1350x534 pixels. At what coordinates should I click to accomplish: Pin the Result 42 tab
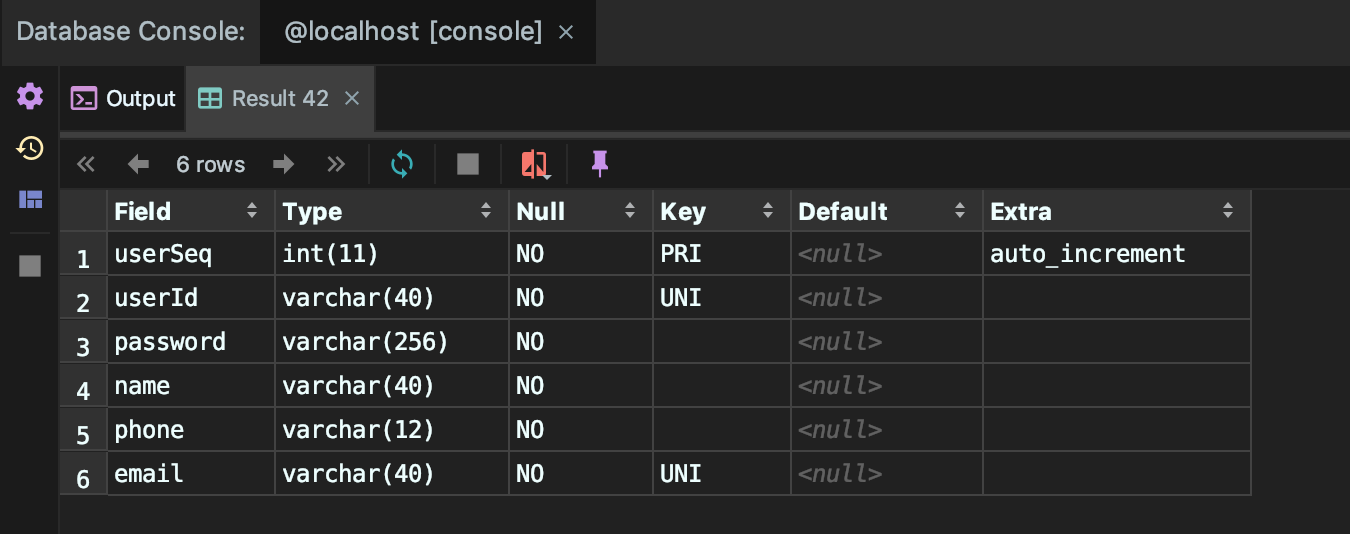pos(600,163)
